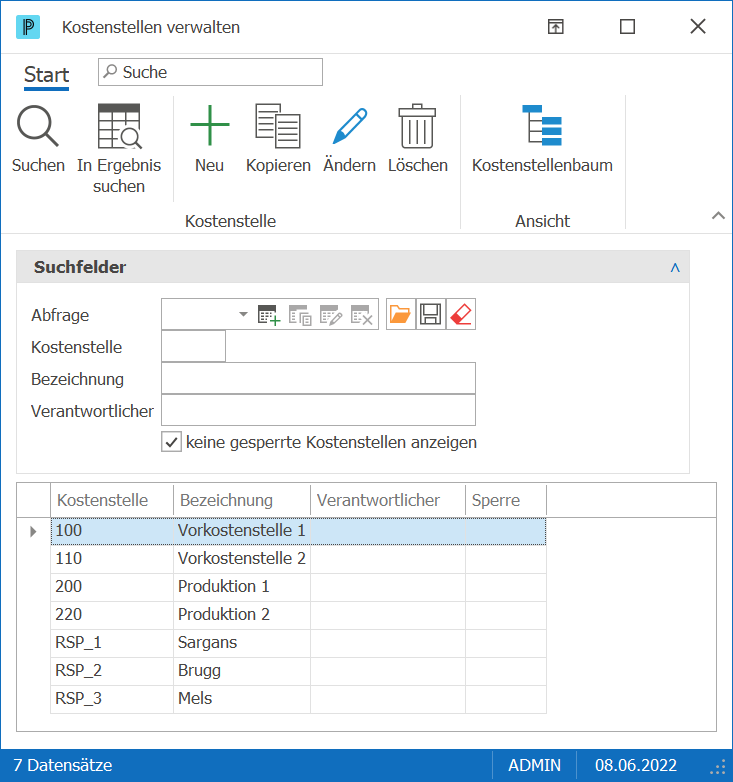The image size is (733, 782).
Task: Select the cell 110
Action: click(112, 559)
